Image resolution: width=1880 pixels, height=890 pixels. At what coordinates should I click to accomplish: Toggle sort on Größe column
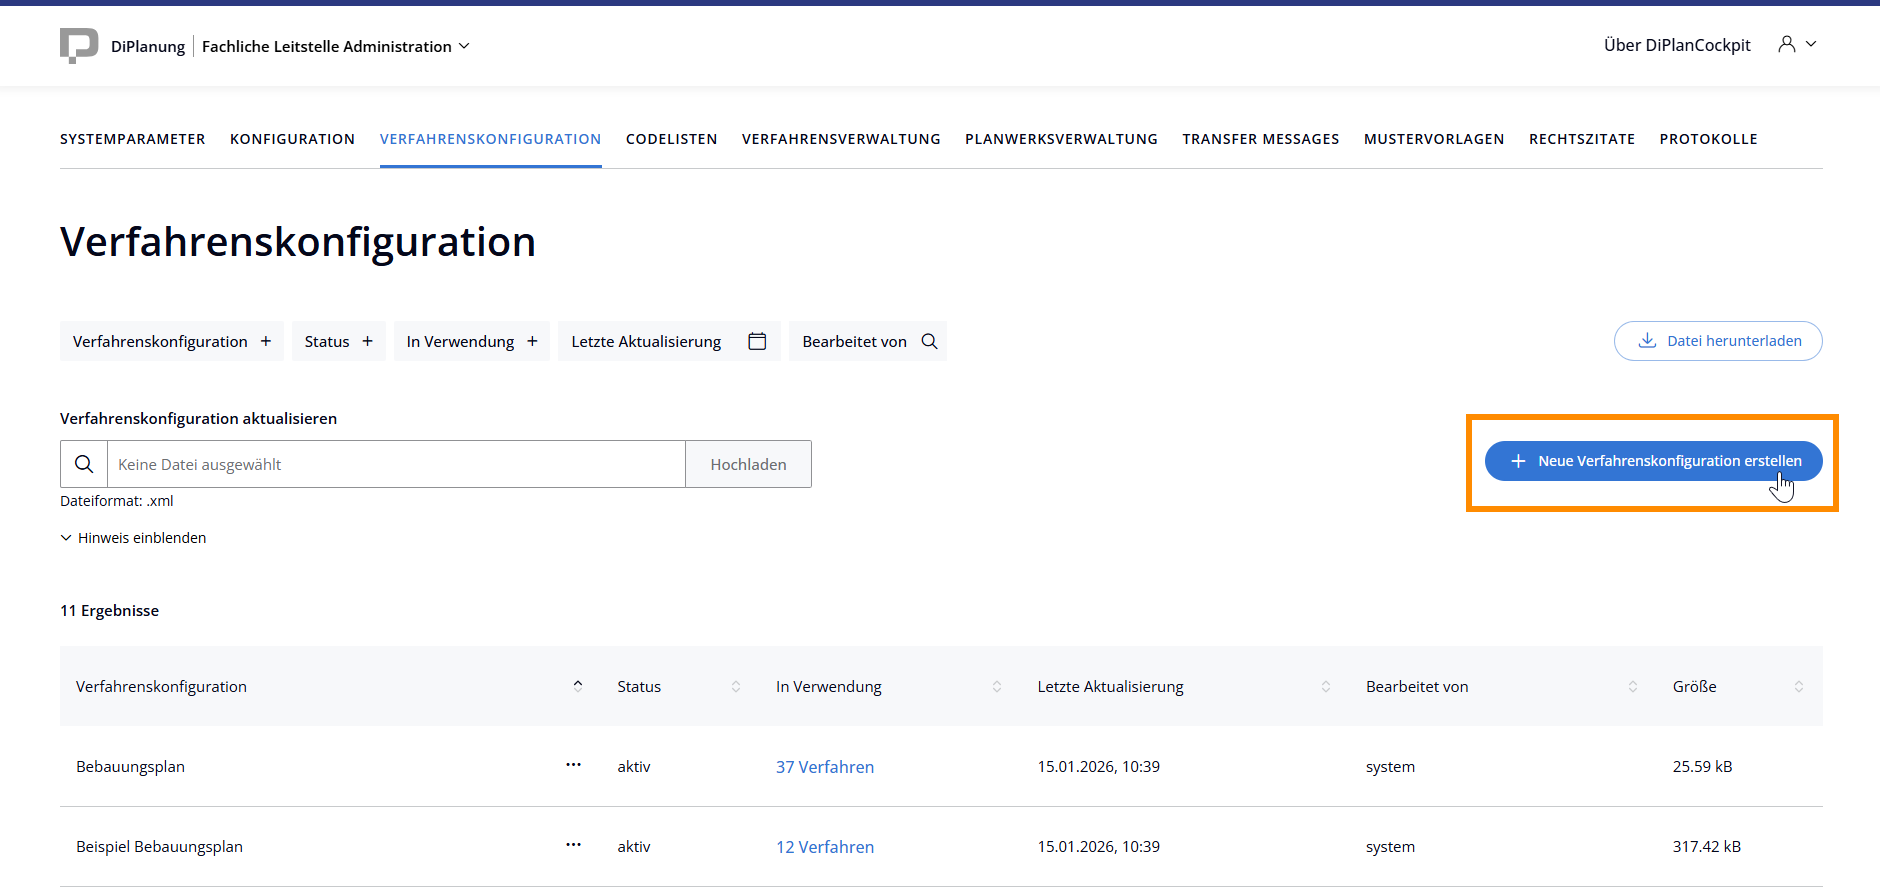1799,686
